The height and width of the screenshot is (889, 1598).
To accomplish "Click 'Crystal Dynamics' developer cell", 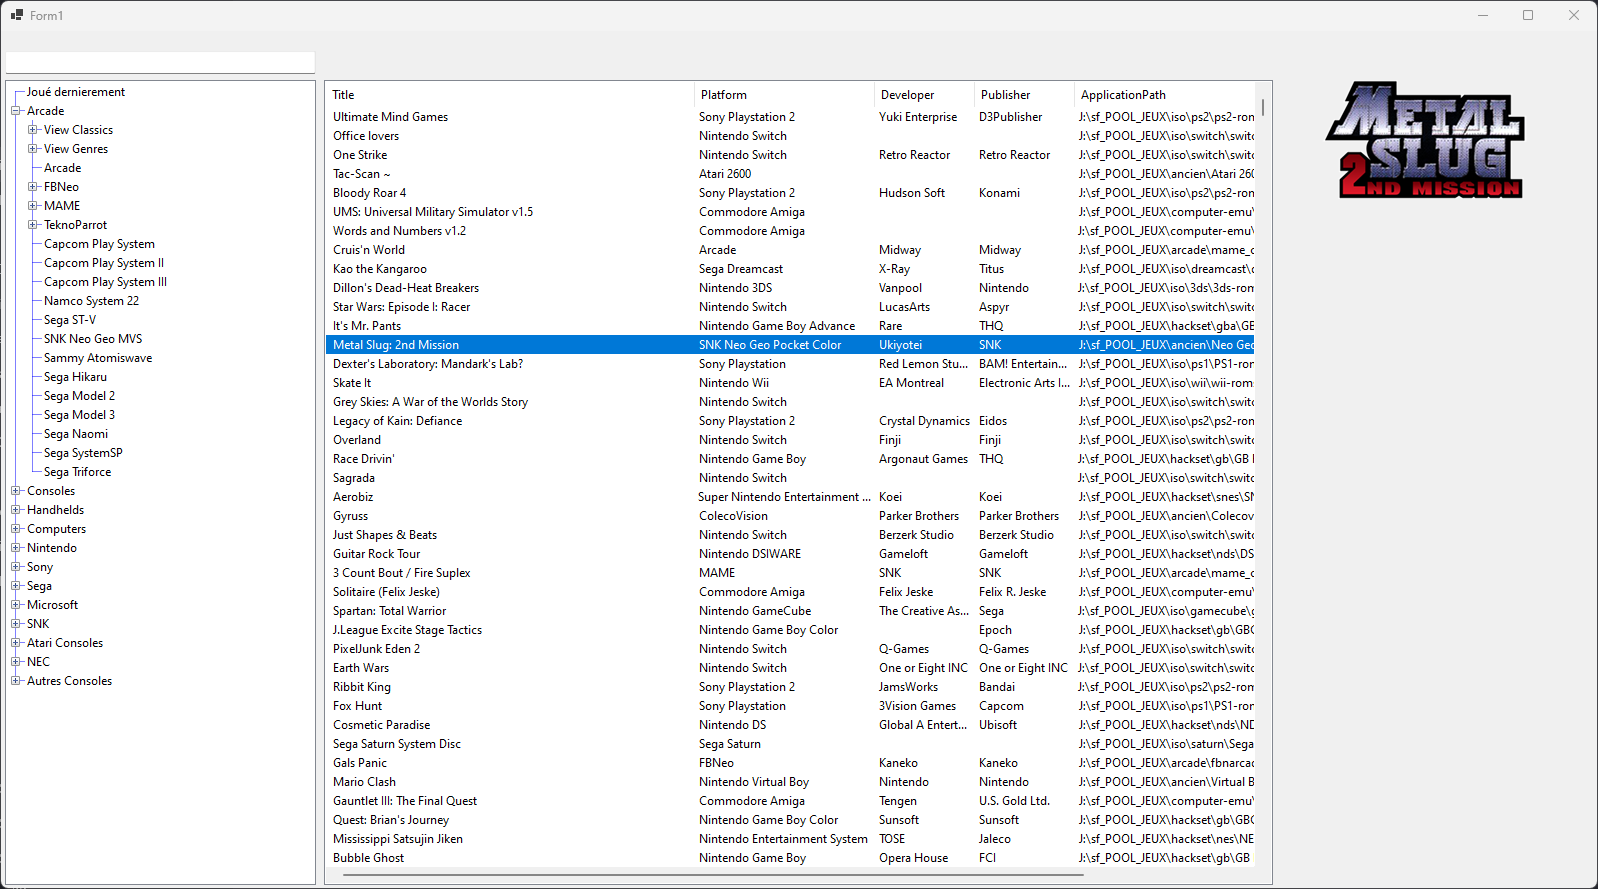I will (x=924, y=421).
